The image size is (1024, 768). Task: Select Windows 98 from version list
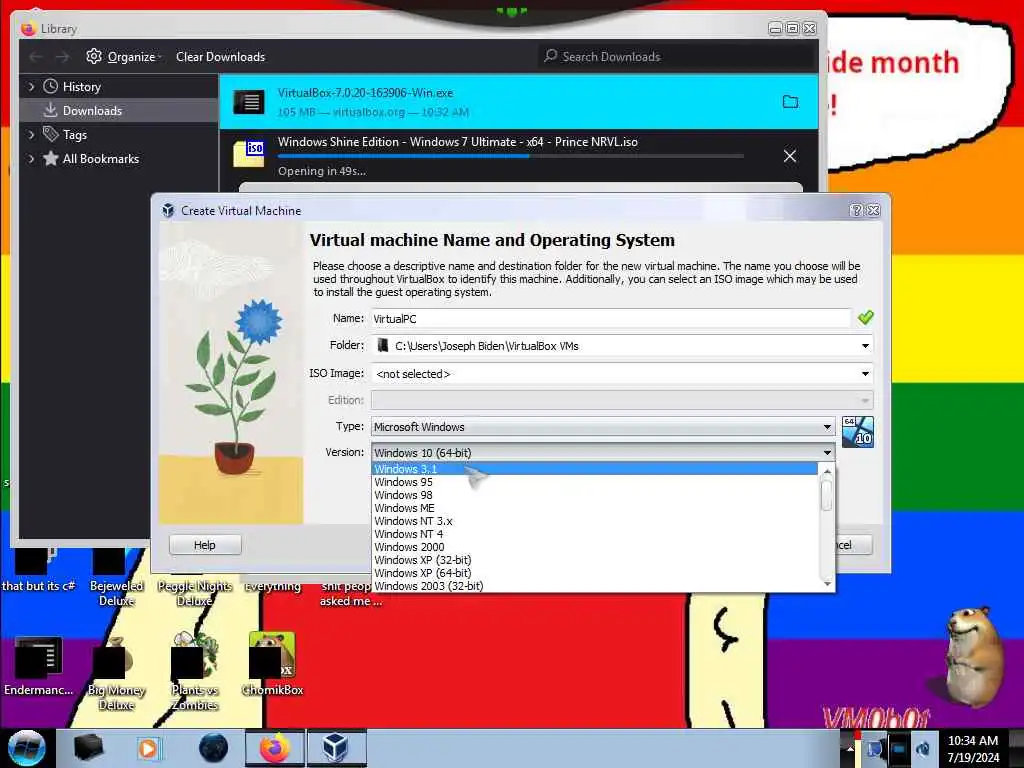[594, 495]
